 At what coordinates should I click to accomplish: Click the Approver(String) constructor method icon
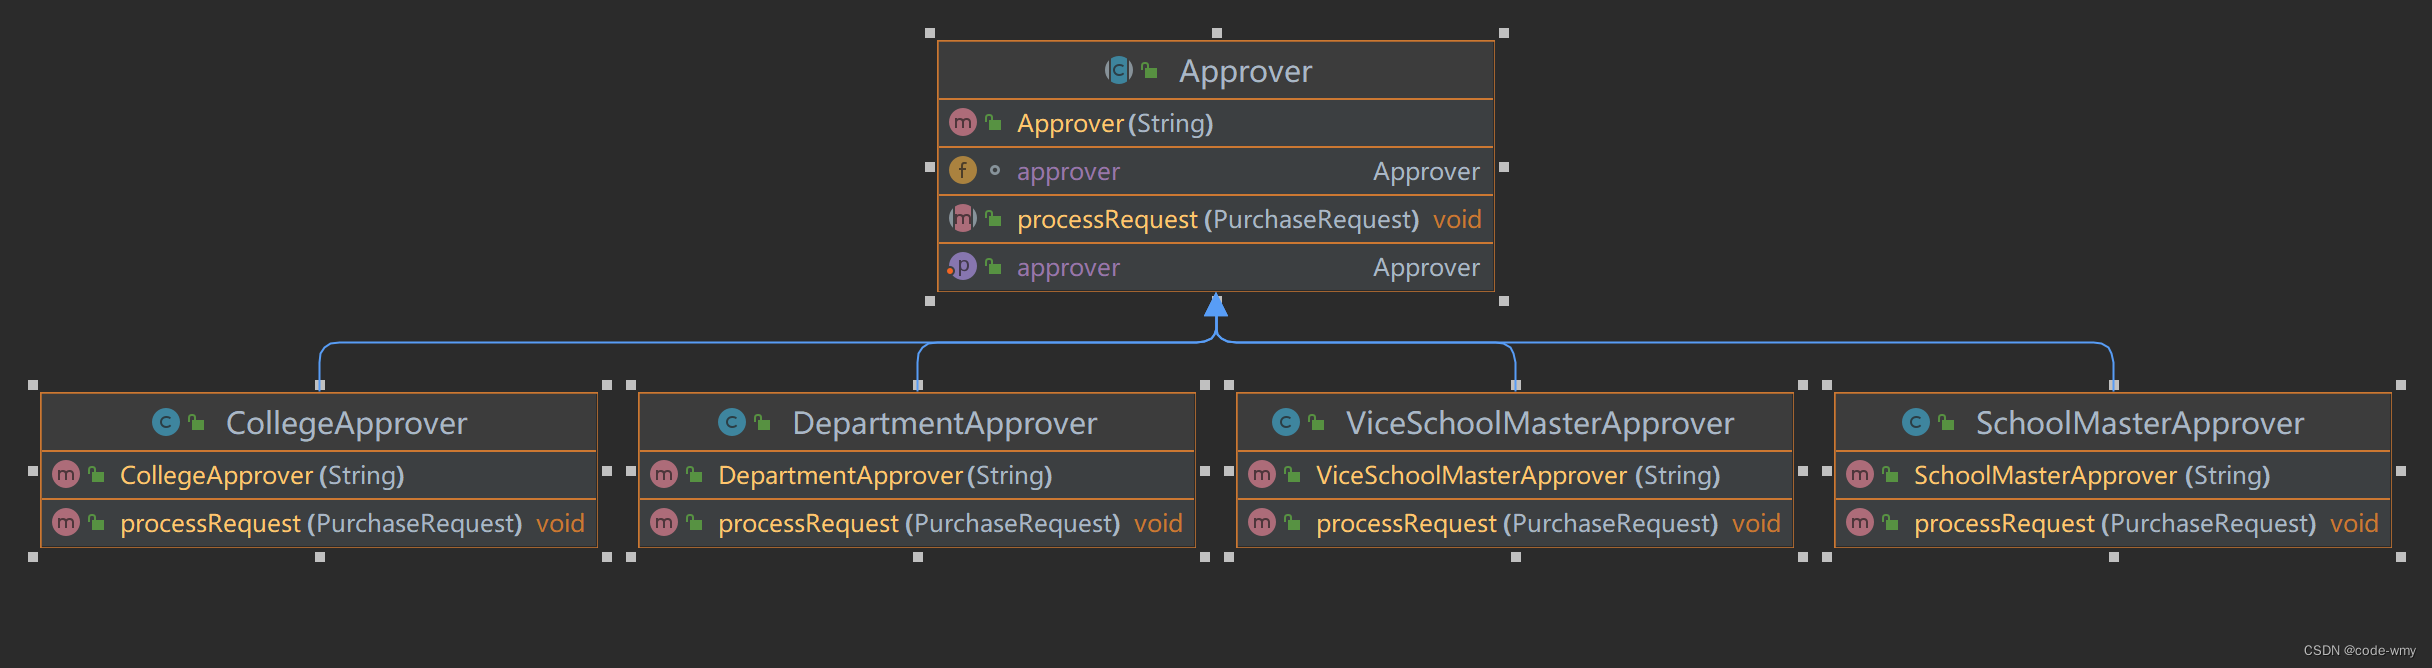click(x=962, y=122)
